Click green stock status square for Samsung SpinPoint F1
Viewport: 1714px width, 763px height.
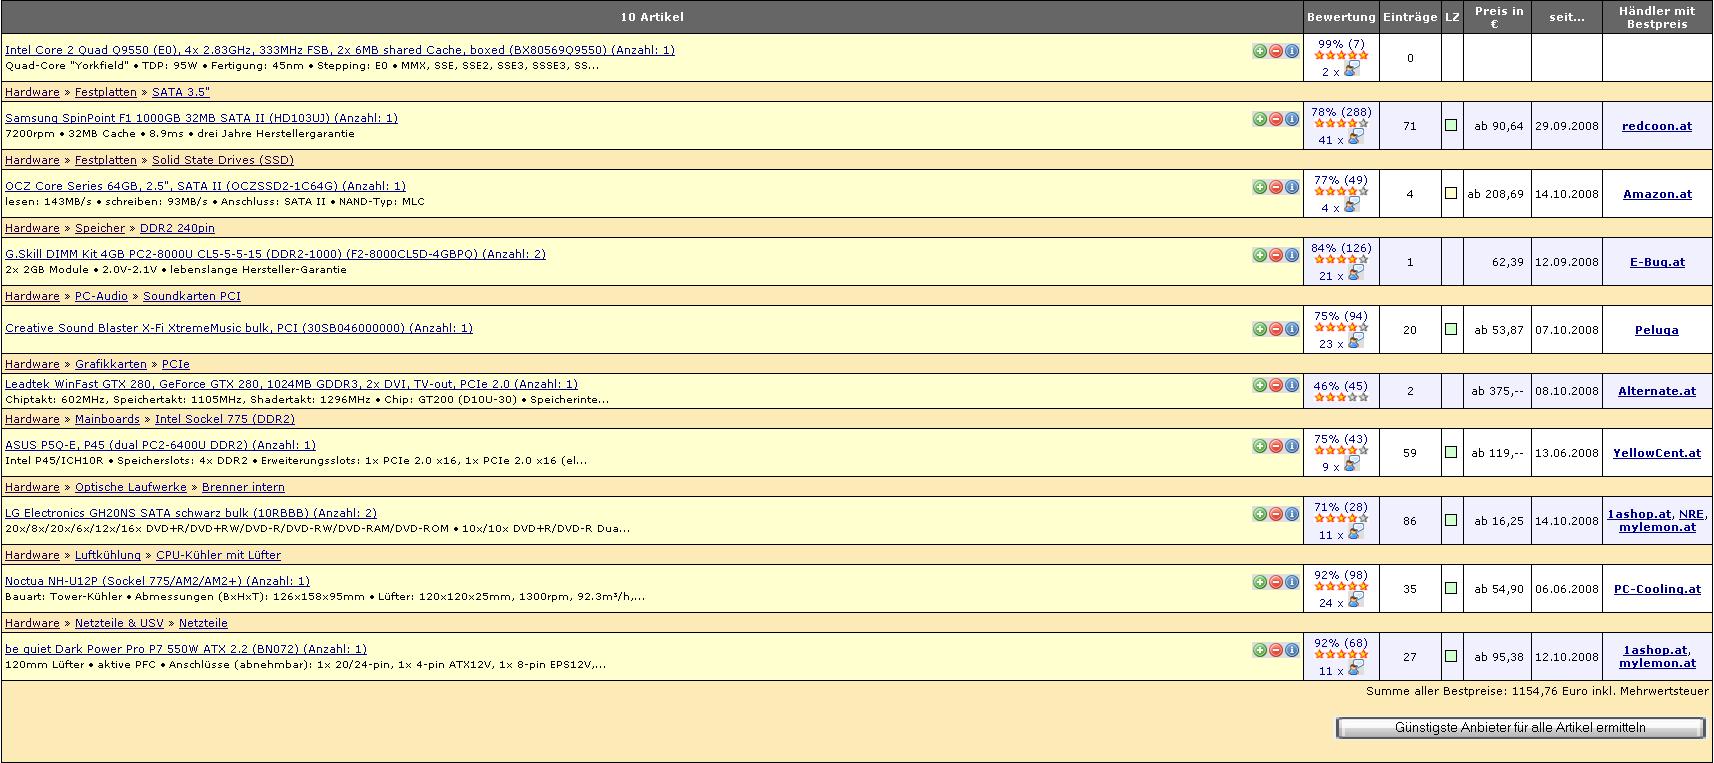(1451, 125)
